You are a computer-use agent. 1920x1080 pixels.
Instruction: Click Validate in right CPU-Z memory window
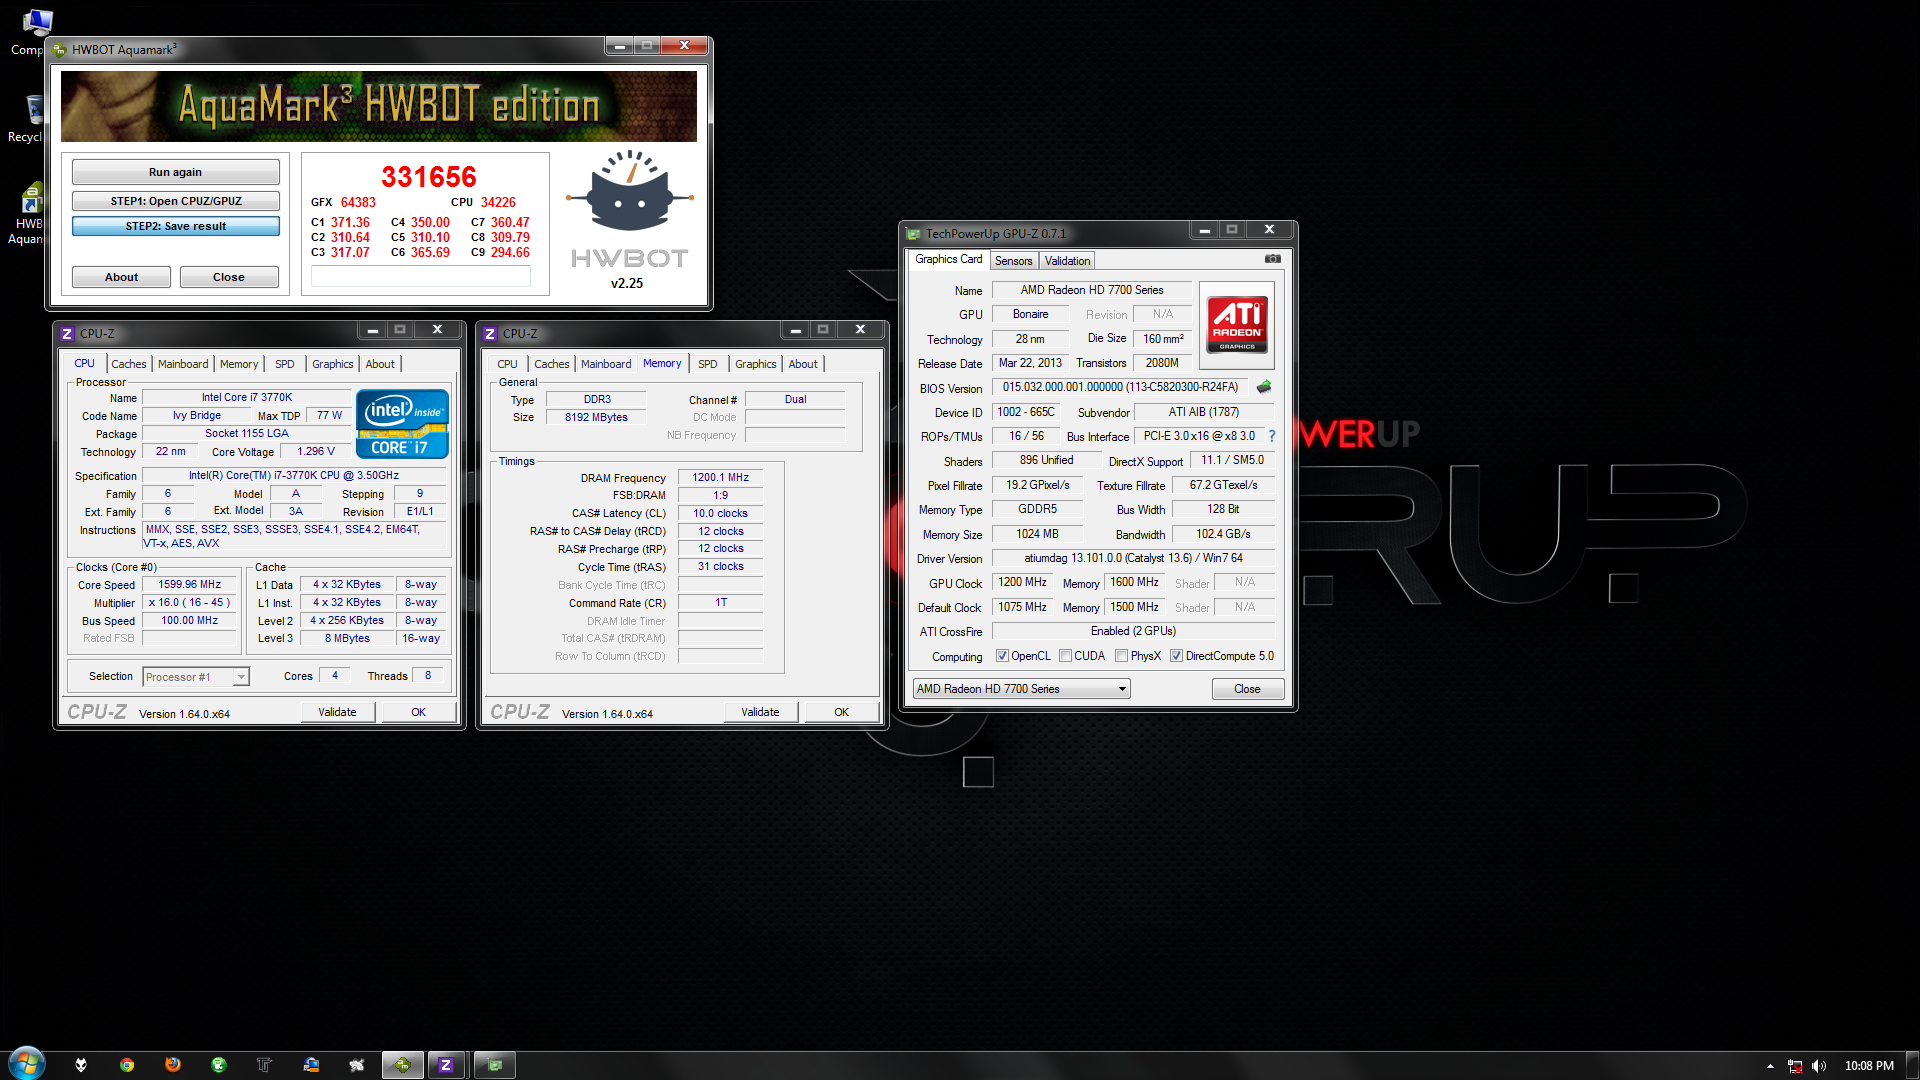click(x=760, y=712)
